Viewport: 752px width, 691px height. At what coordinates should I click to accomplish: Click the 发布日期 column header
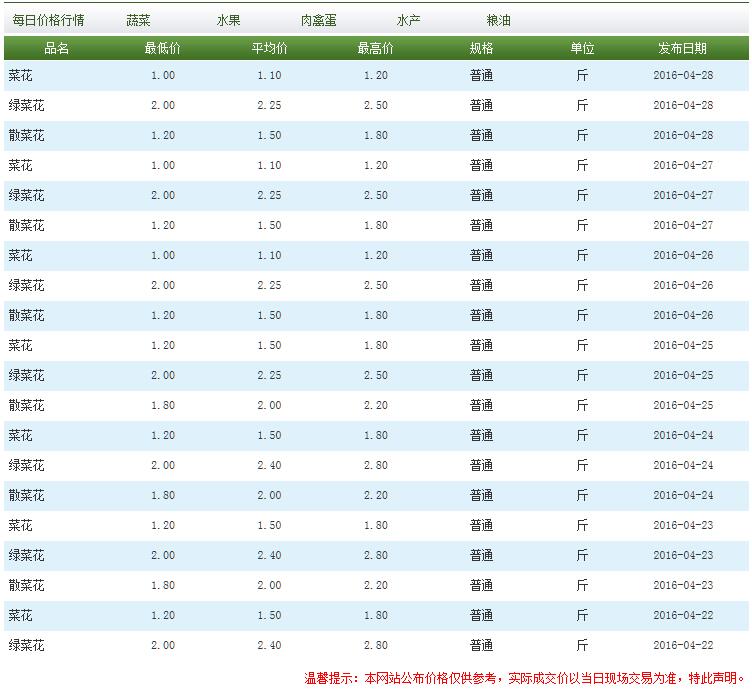[682, 48]
